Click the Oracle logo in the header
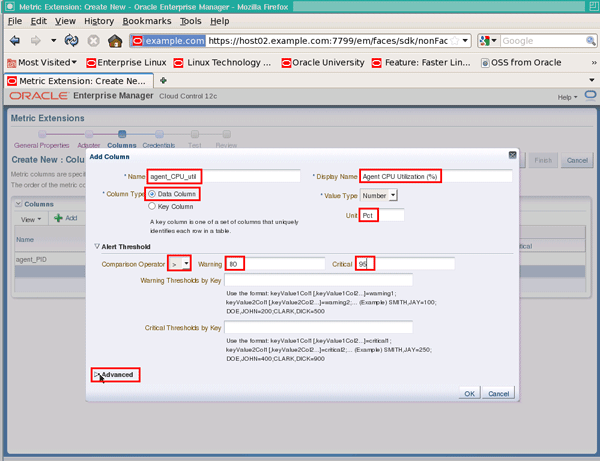The height and width of the screenshot is (461, 600). click(38, 96)
